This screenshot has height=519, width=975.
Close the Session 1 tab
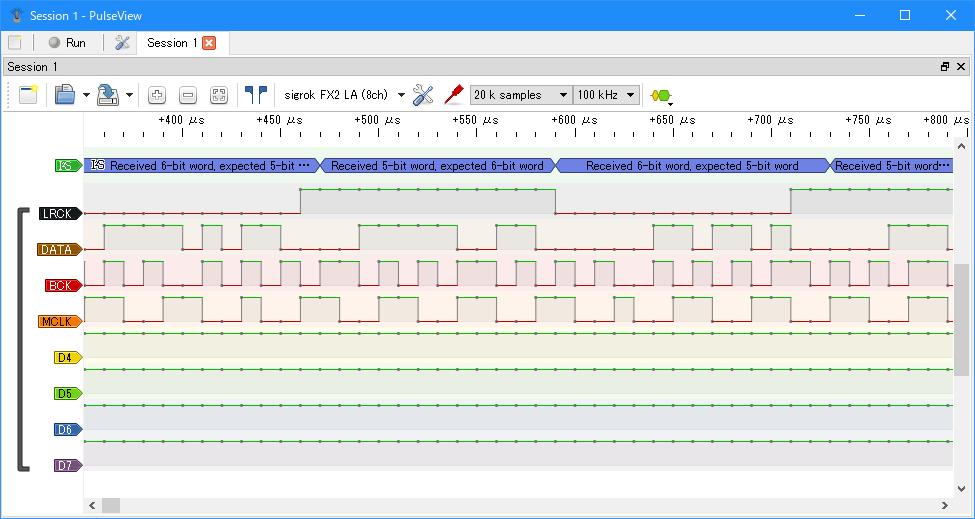coord(210,43)
